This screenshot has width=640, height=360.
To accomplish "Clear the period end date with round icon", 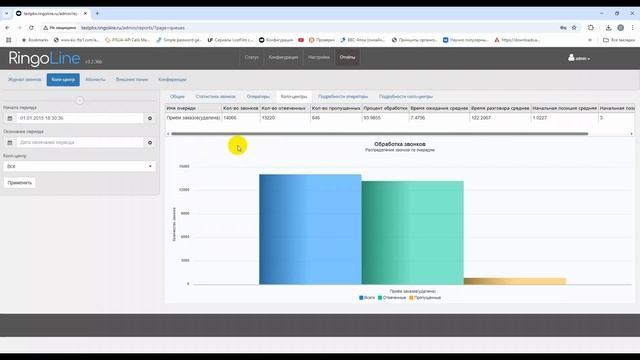I will point(150,142).
